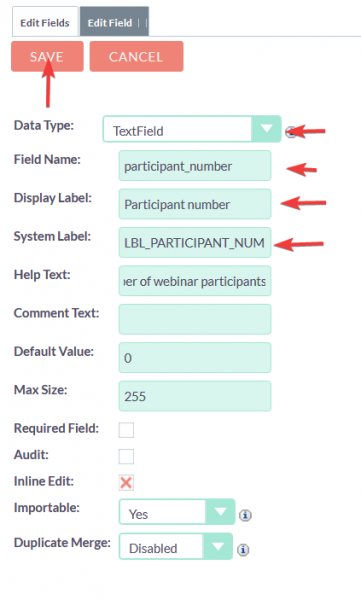Toggle the Inline Edit checkbox

tap(126, 483)
